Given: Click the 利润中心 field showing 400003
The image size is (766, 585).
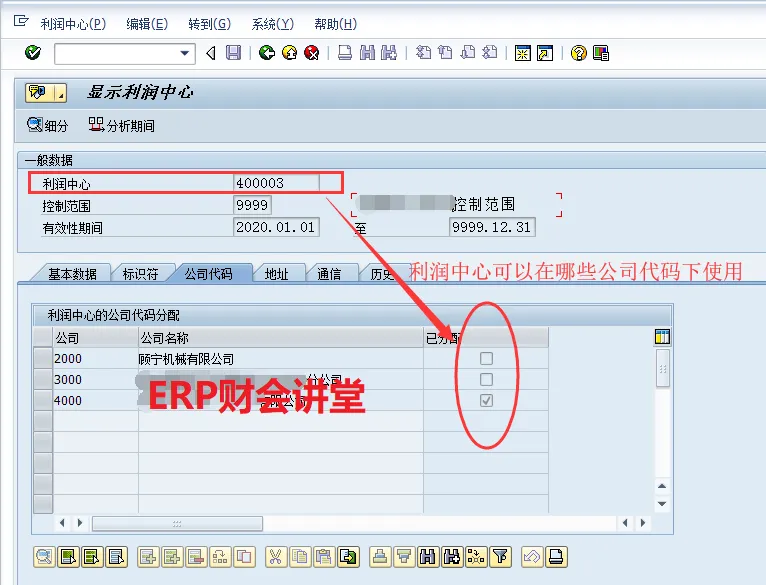Looking at the screenshot, I should [277, 183].
